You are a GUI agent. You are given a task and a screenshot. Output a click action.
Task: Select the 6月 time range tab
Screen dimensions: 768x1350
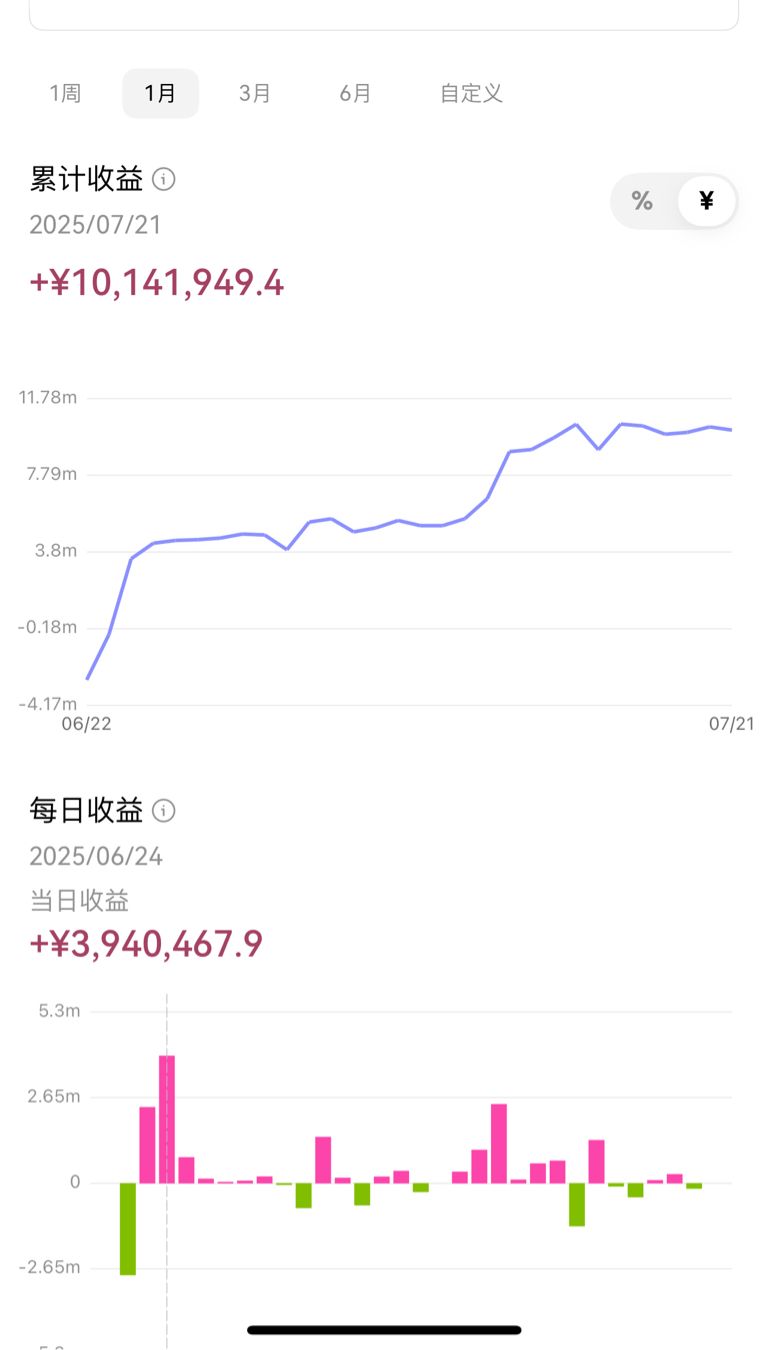coord(355,94)
